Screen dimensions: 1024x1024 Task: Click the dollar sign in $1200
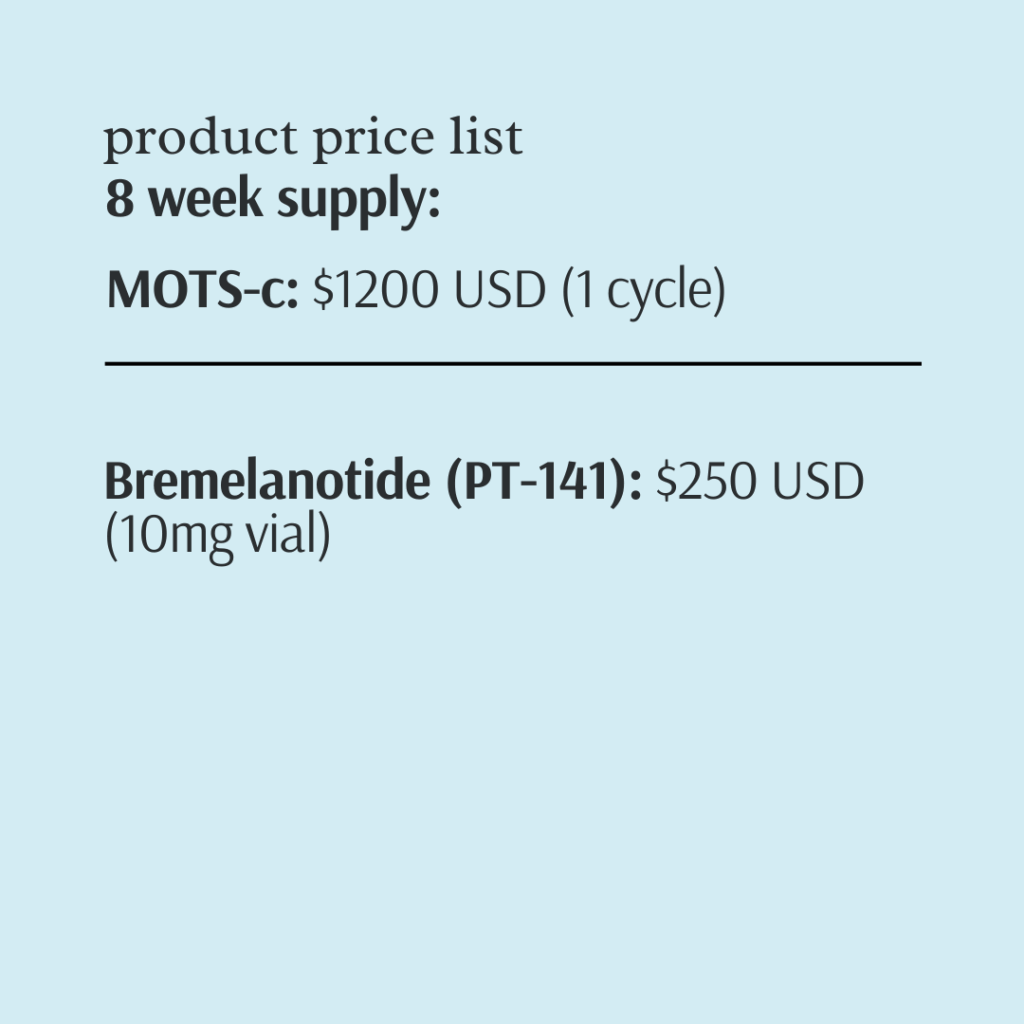(x=323, y=289)
